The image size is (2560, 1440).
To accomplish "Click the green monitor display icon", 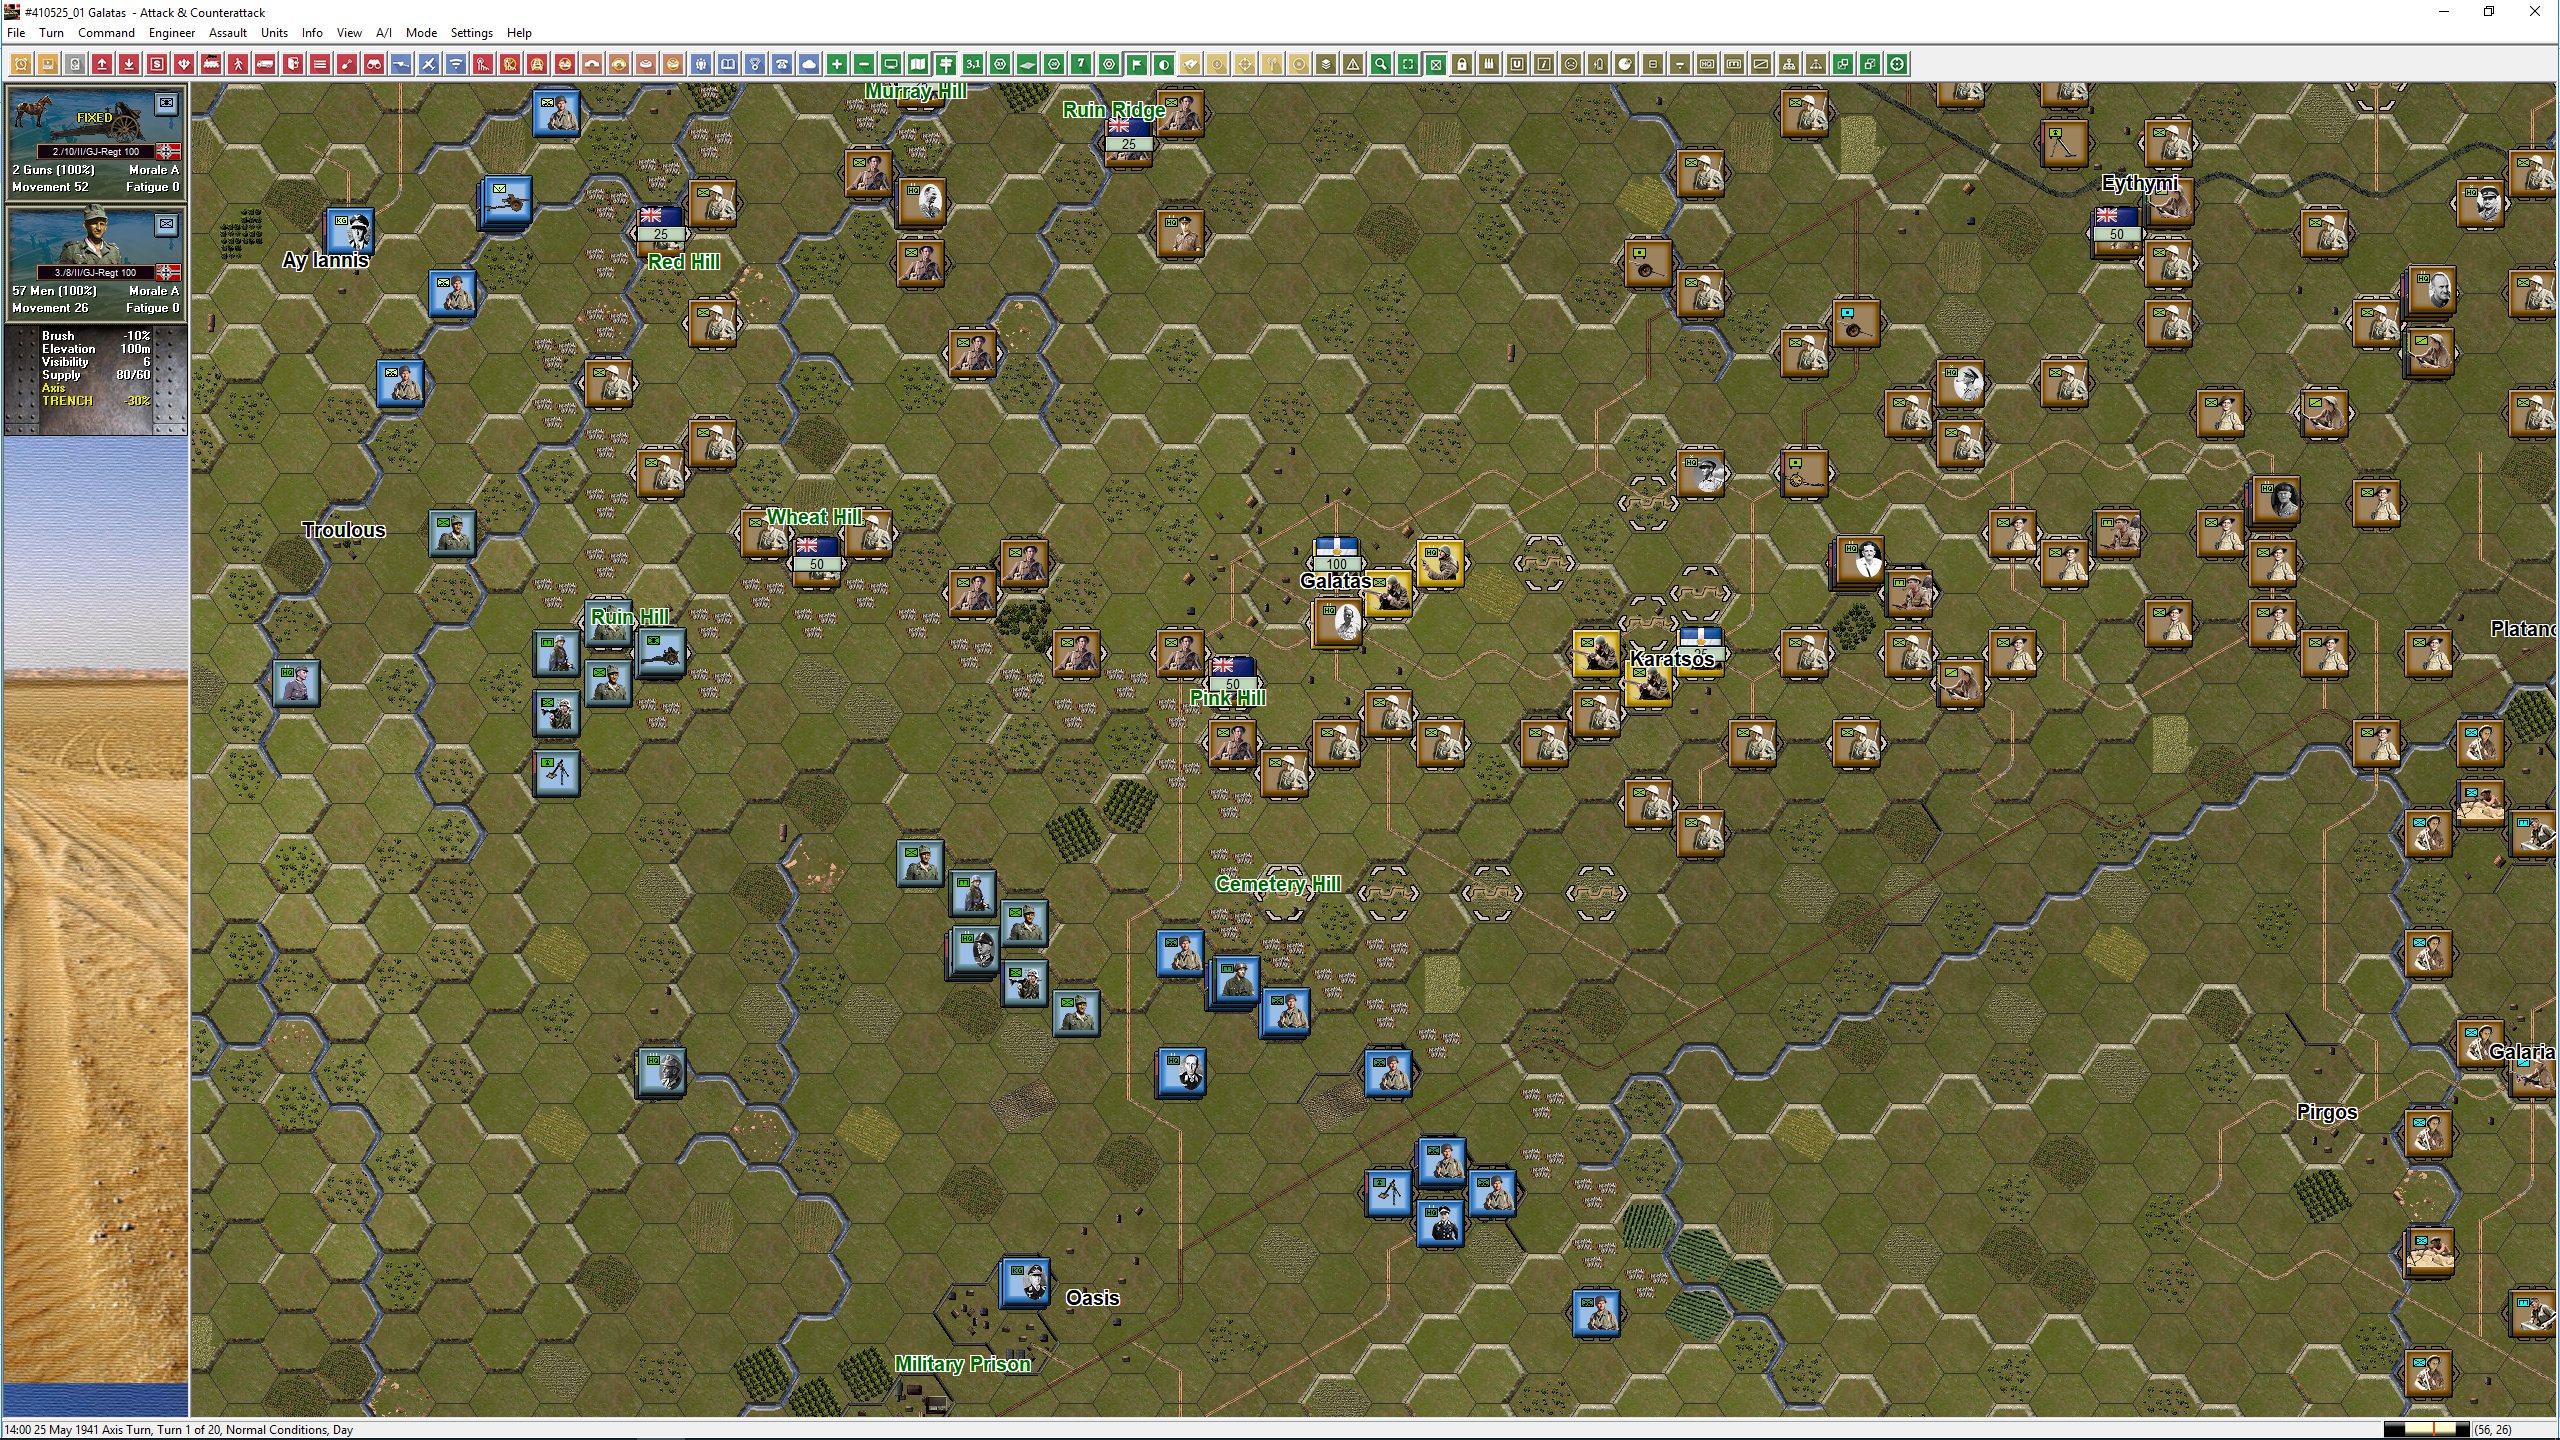I will coord(891,65).
